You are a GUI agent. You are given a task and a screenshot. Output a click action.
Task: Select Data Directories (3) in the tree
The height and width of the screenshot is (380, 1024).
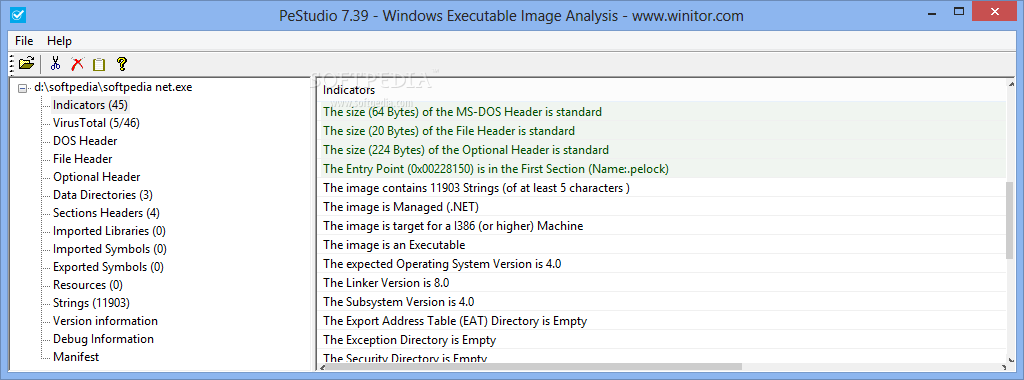click(x=103, y=195)
